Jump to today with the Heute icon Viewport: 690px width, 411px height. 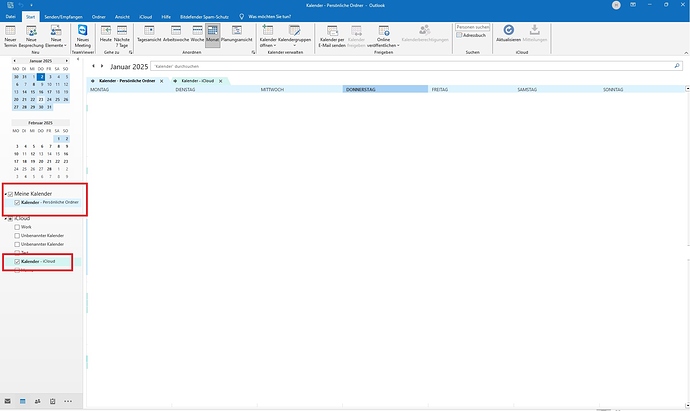coord(106,34)
